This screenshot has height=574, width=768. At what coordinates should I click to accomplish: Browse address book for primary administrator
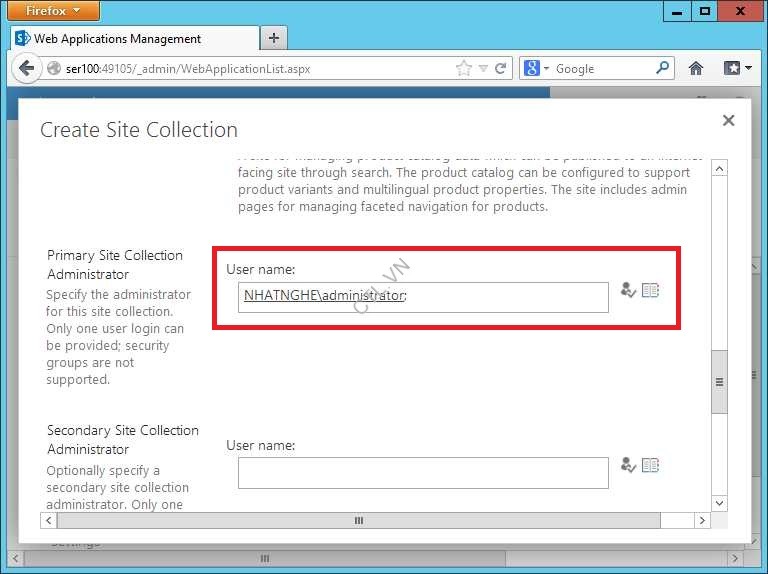(x=651, y=290)
